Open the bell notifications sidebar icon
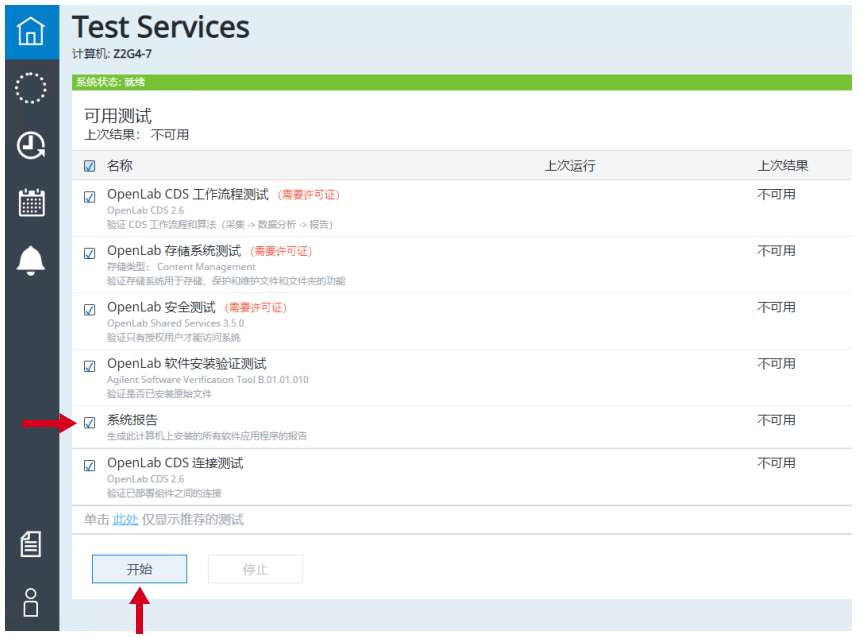The image size is (861, 637). pyautogui.click(x=31, y=260)
